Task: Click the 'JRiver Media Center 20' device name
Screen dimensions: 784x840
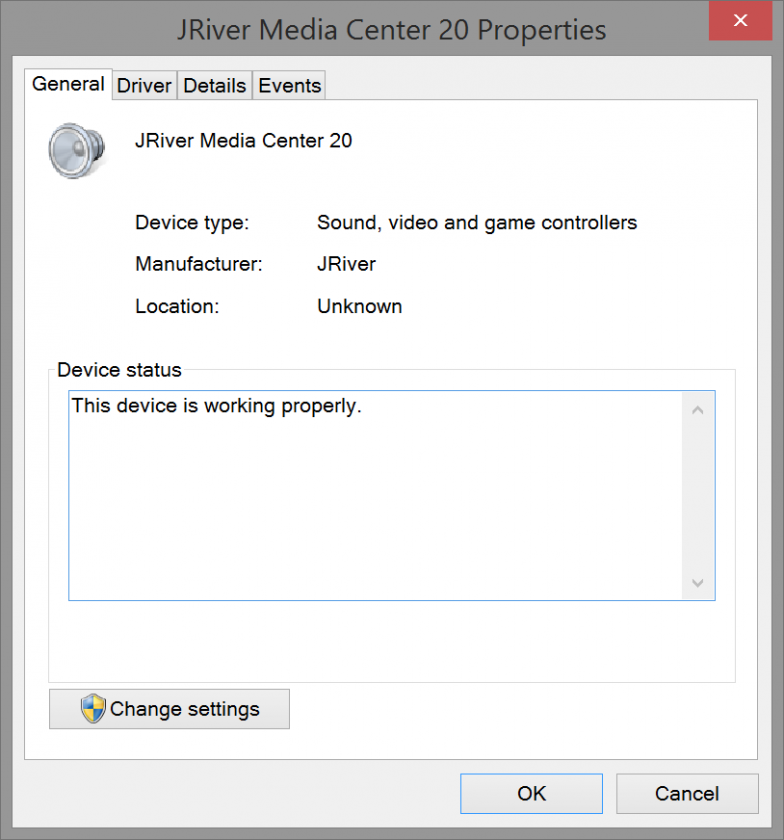Action: [243, 141]
